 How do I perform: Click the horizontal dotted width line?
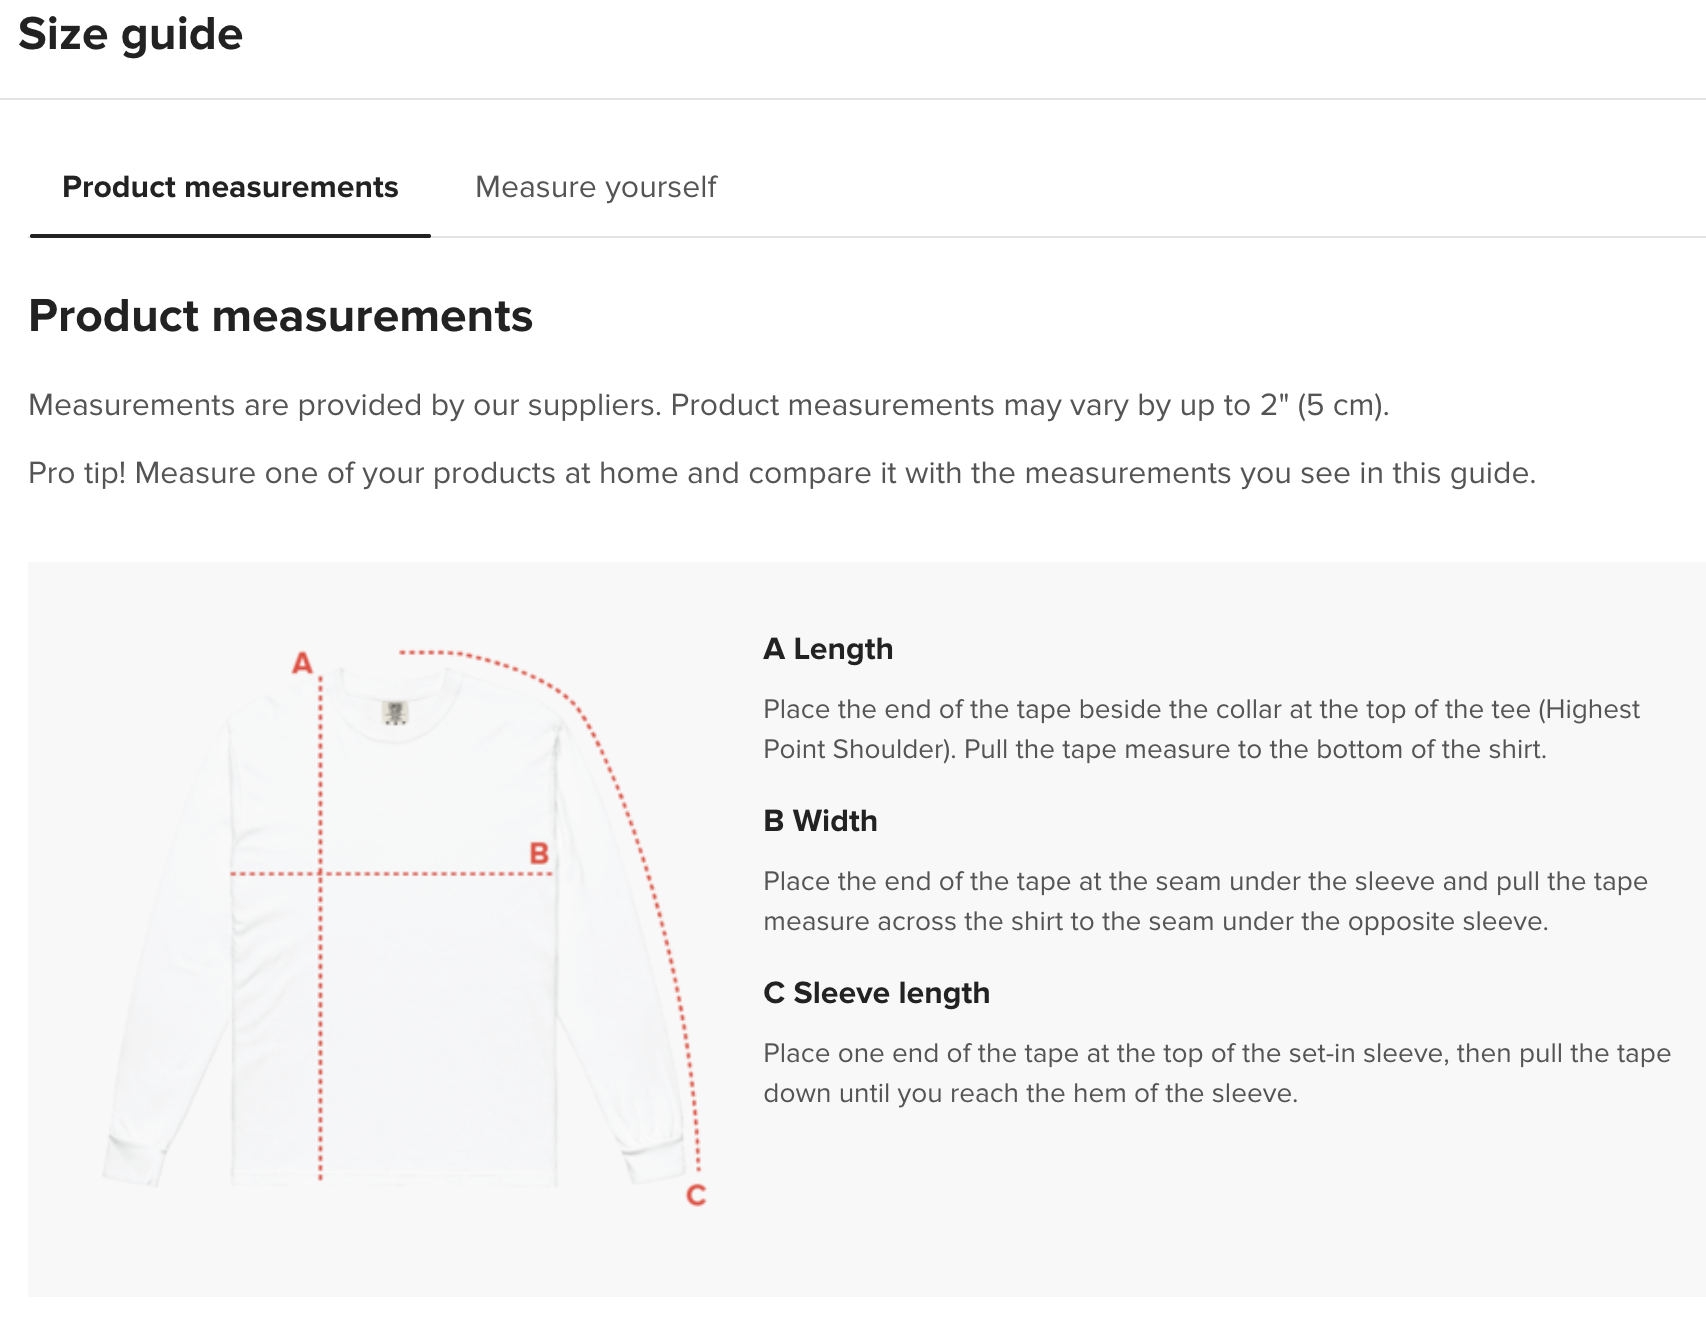pyautogui.click(x=391, y=874)
